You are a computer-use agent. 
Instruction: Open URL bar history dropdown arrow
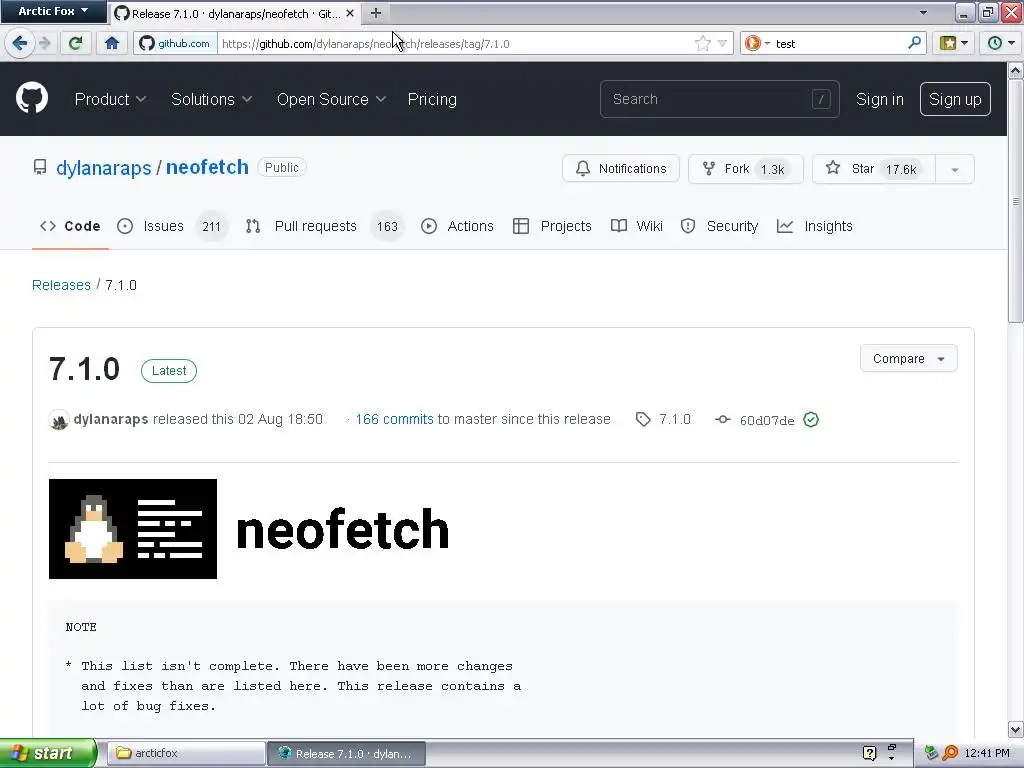point(722,44)
